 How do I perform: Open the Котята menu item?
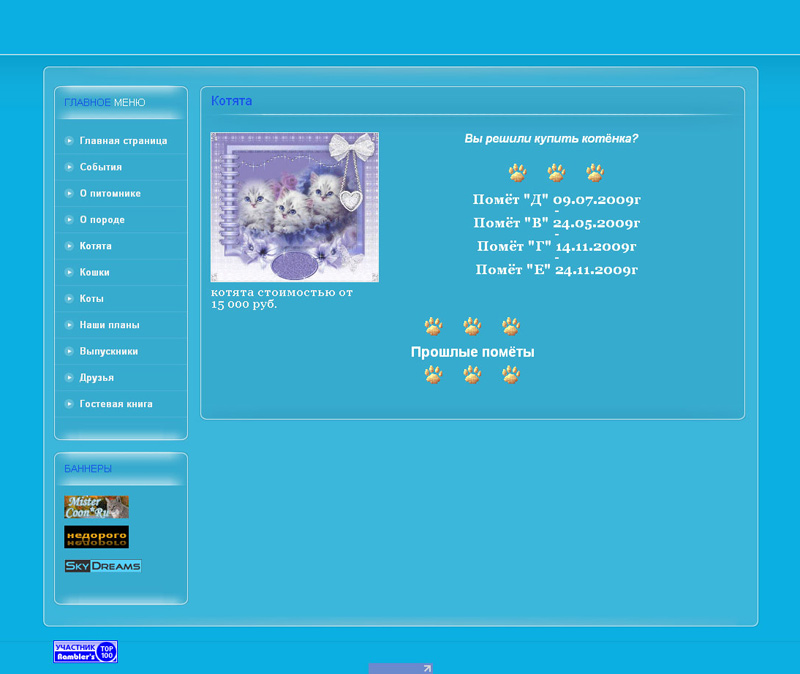(x=95, y=246)
